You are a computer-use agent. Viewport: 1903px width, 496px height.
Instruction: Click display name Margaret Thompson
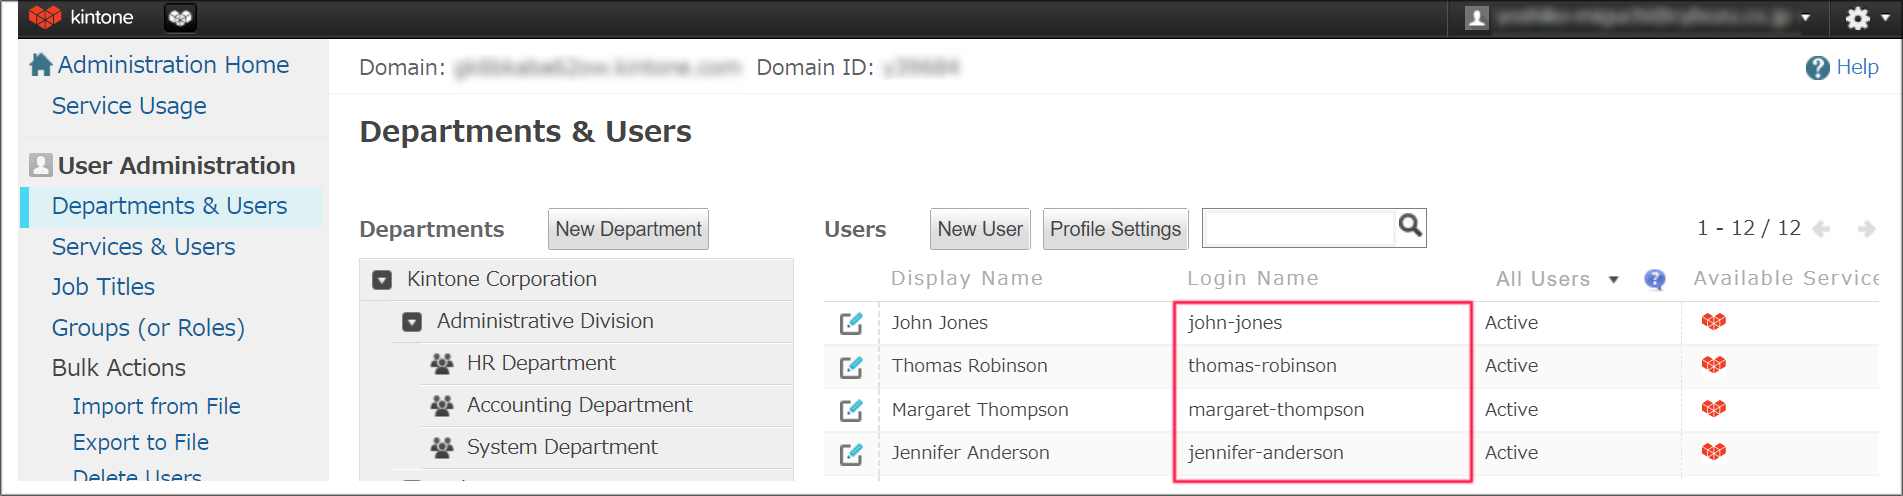click(x=980, y=410)
